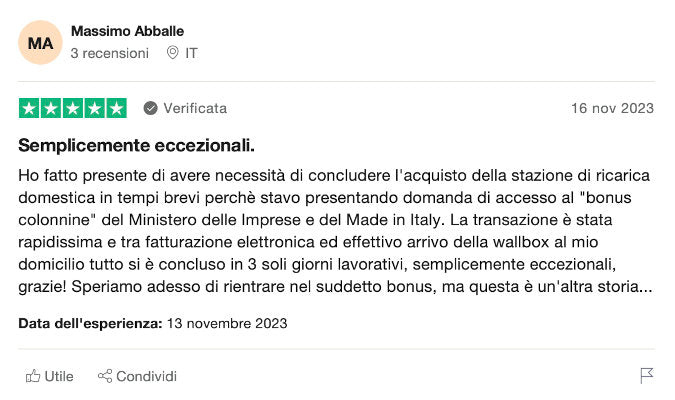Click the verified checkmark badge icon
The image size is (675, 400).
click(150, 108)
